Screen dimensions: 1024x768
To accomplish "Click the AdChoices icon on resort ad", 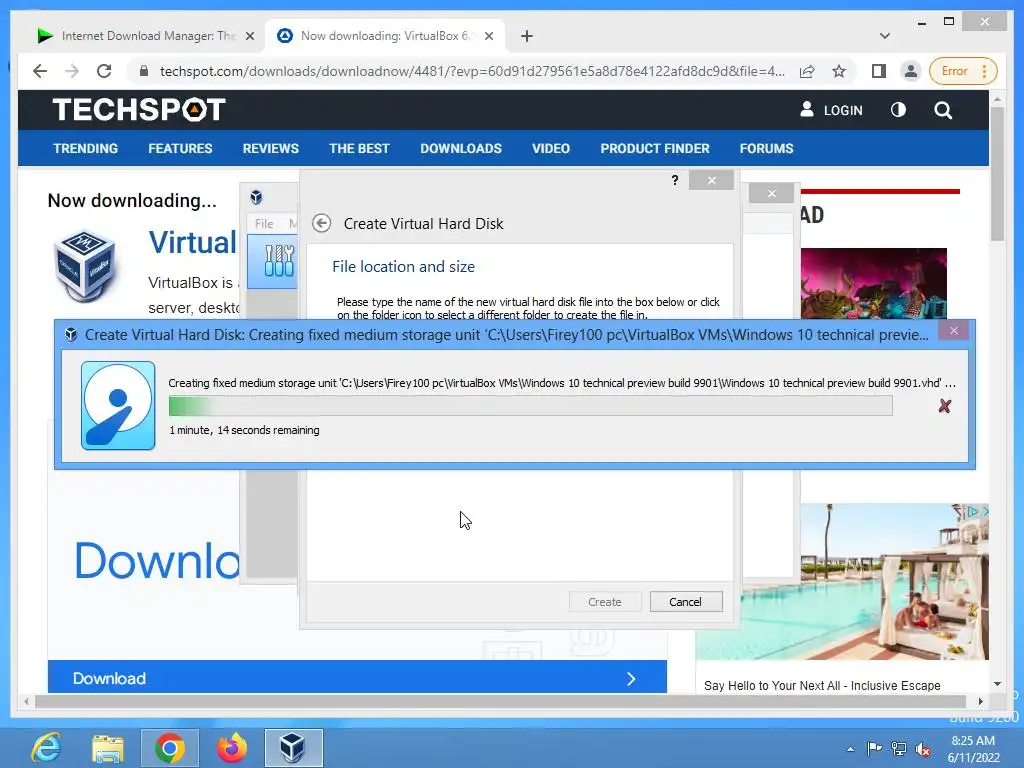I will pos(973,511).
